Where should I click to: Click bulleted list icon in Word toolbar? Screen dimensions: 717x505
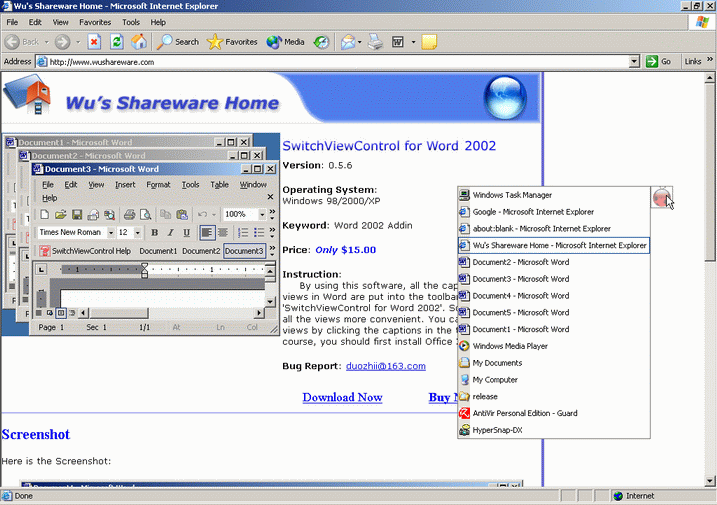(x=259, y=232)
